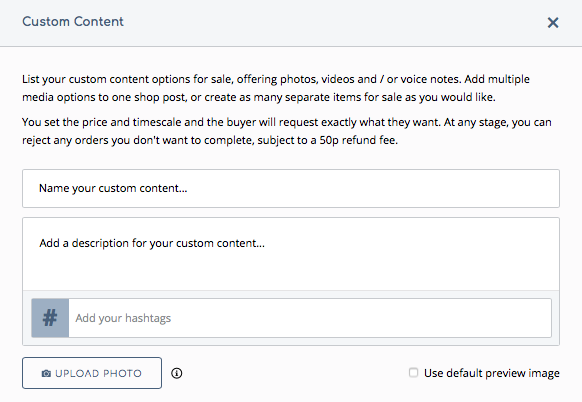Viewport: 582px width, 402px height.
Task: Click the hashtag symbol icon
Action: (50, 318)
